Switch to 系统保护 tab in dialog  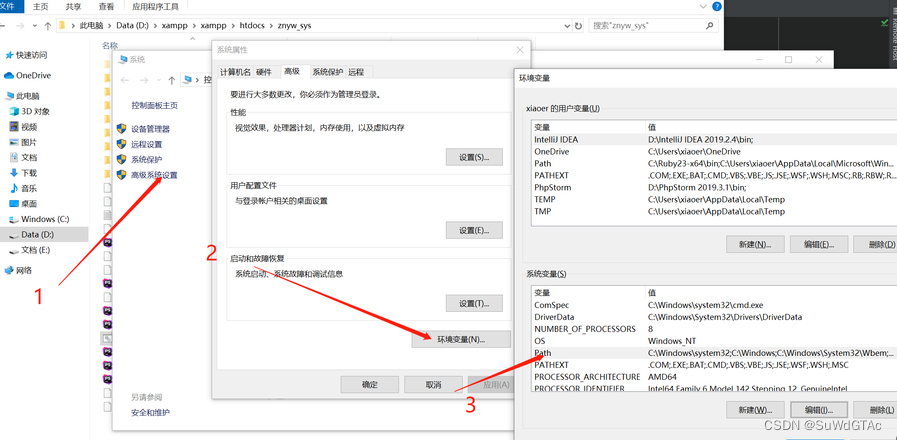tap(328, 72)
